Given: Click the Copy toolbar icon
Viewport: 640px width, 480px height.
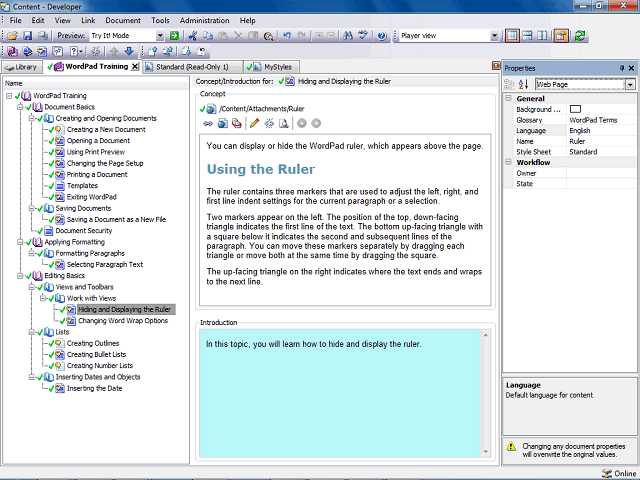Looking at the screenshot, I should point(208,36).
